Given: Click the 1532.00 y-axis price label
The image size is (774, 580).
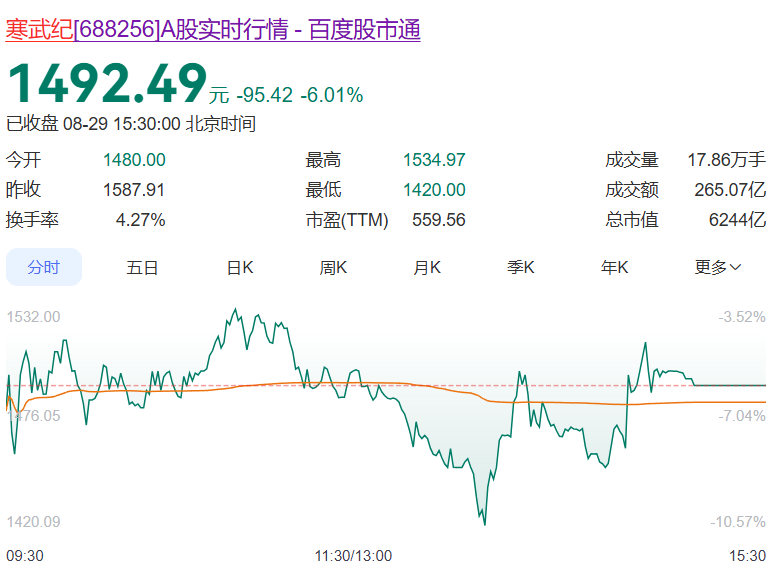Looking at the screenshot, I should pyautogui.click(x=34, y=317).
